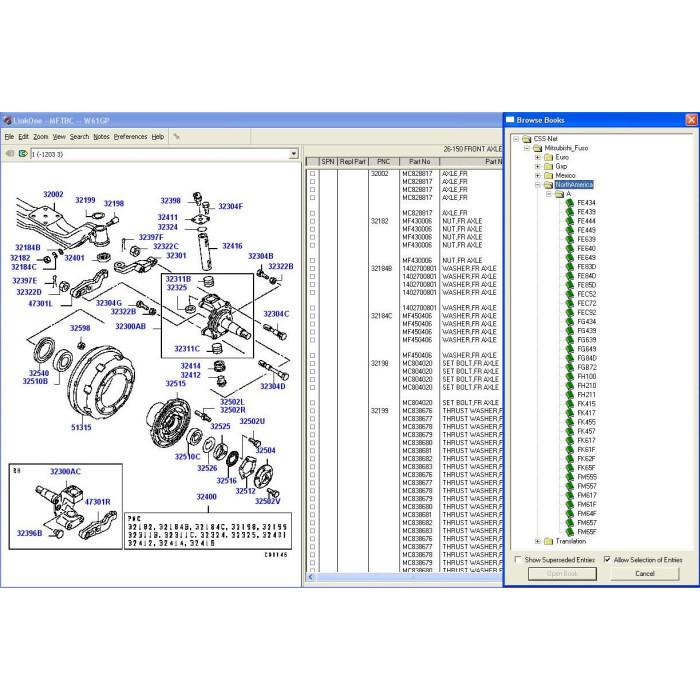Image resolution: width=700 pixels, height=700 pixels.
Task: Expand the Mexico tree node
Action: (x=538, y=175)
